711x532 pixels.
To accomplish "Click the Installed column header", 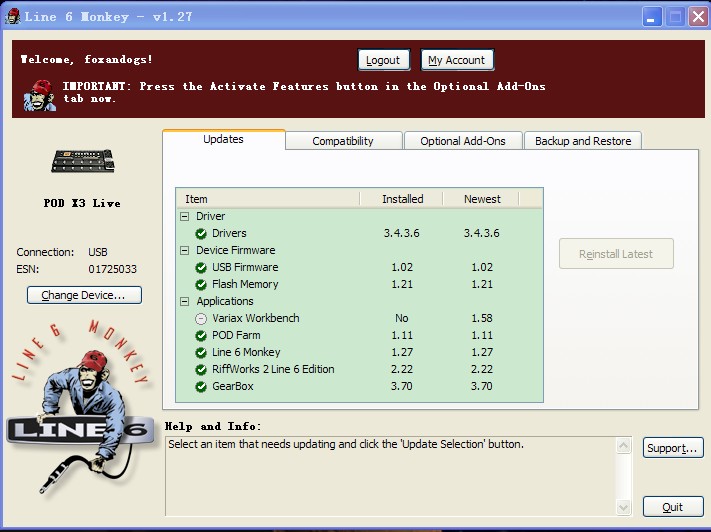I will (x=402, y=199).
